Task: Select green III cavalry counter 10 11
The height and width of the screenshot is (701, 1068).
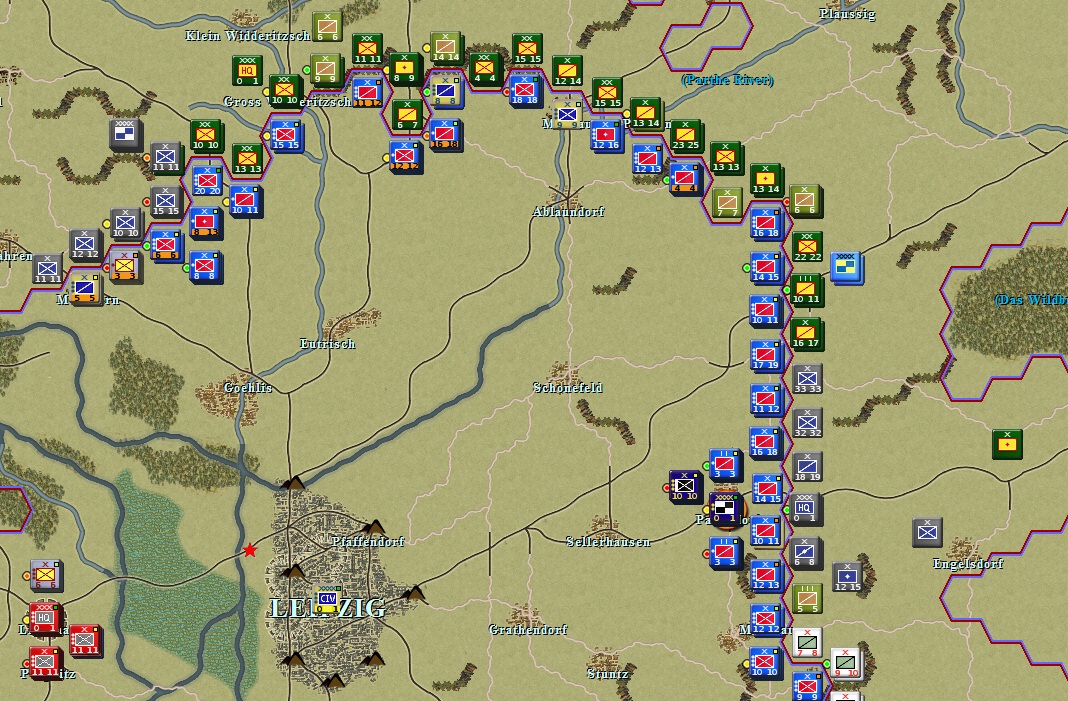Action: tap(806, 290)
